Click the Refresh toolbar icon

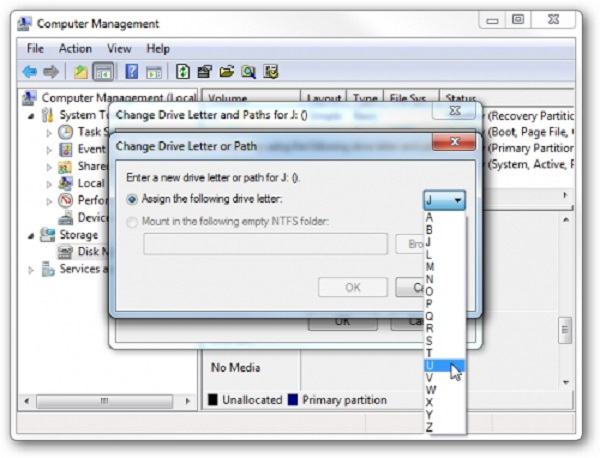[183, 71]
